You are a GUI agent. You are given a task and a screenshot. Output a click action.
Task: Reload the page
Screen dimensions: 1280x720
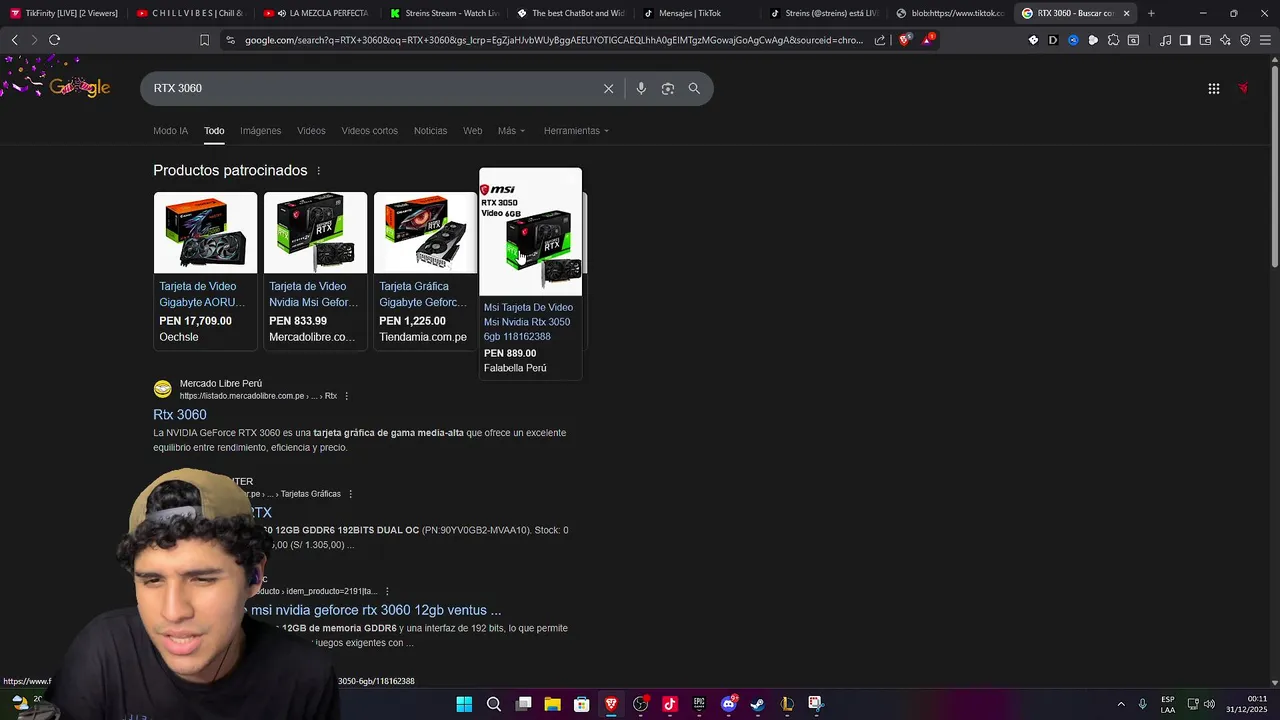[x=55, y=40]
